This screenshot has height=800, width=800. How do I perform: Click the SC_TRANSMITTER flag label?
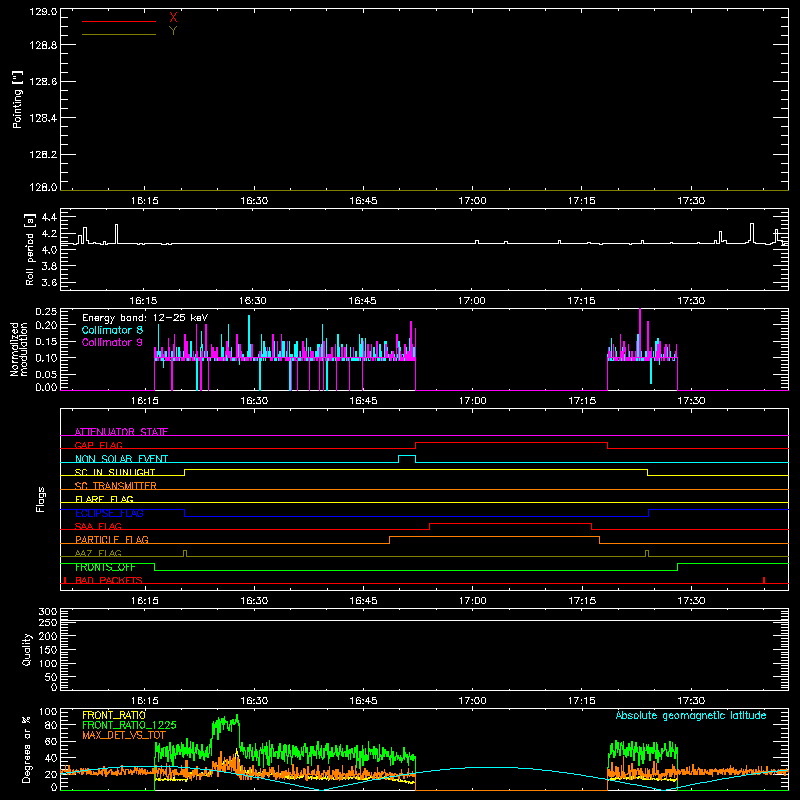coord(116,486)
